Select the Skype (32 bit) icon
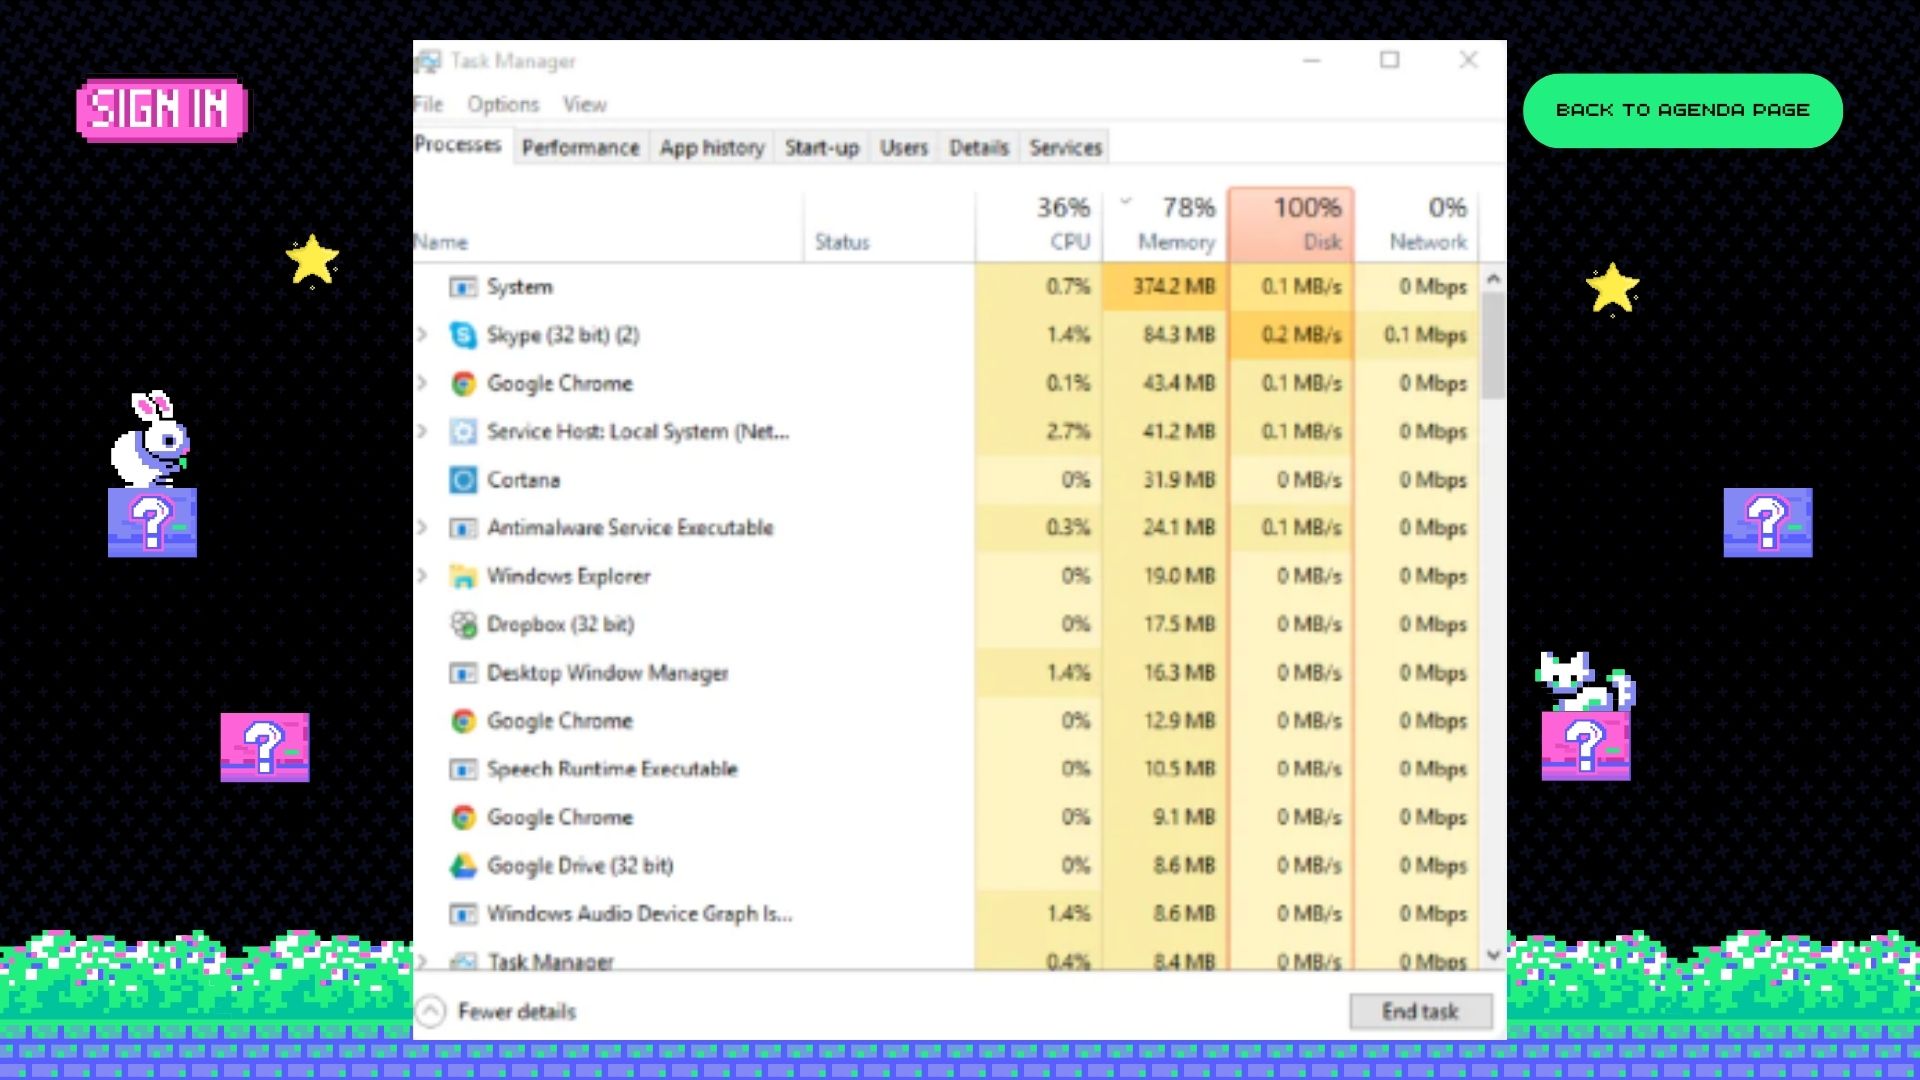This screenshot has height=1080, width=1920. (462, 335)
